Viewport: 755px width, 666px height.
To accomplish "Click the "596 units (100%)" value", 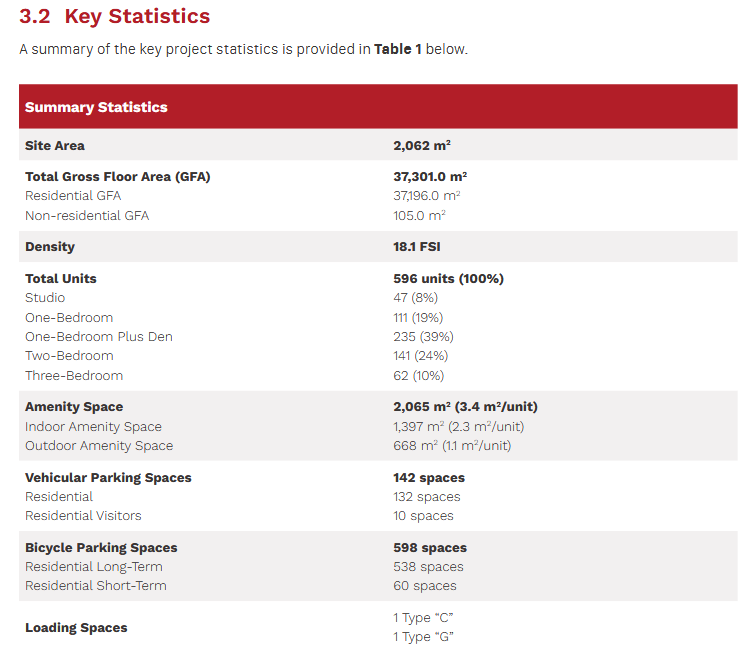I will click(448, 278).
